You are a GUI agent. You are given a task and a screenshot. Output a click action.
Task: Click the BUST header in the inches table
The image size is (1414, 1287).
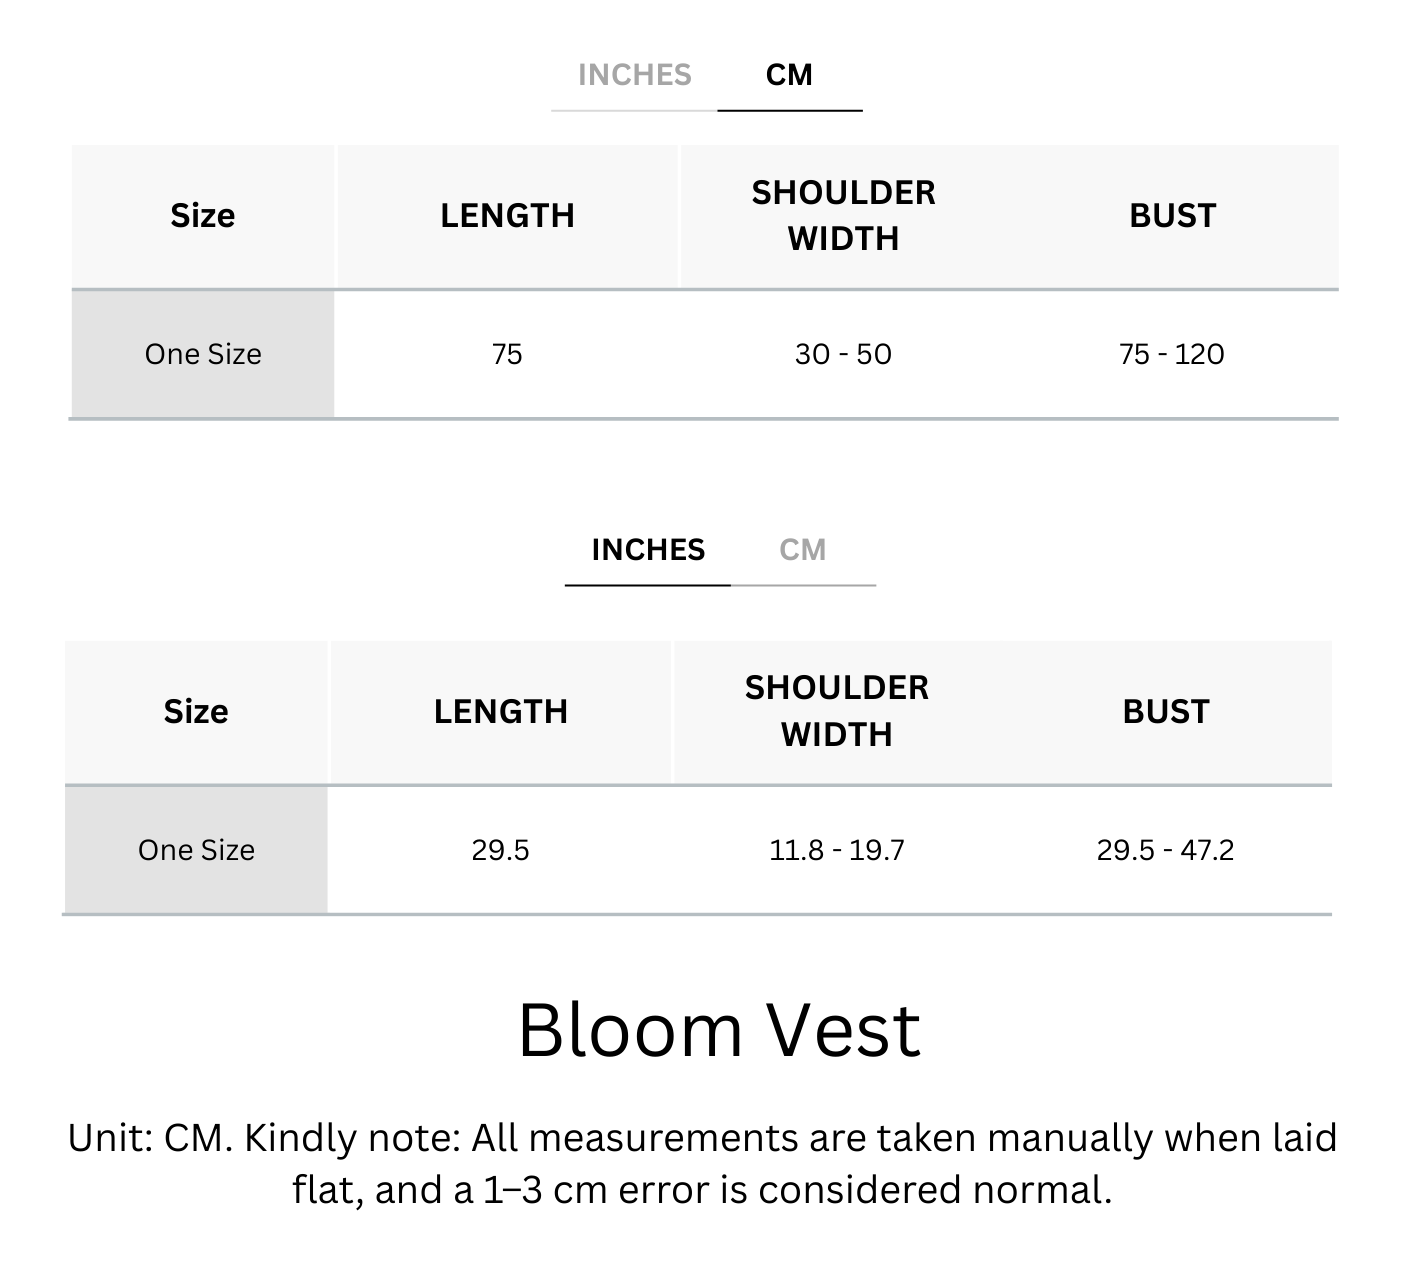pyautogui.click(x=1165, y=712)
